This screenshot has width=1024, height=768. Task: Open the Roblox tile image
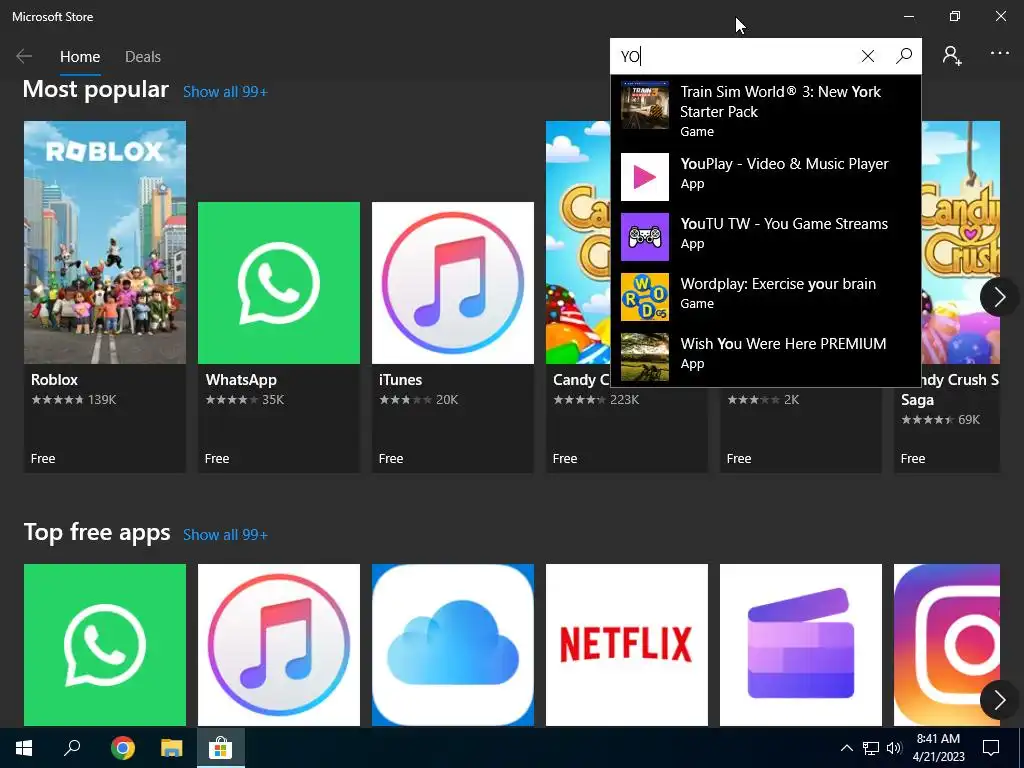click(104, 242)
